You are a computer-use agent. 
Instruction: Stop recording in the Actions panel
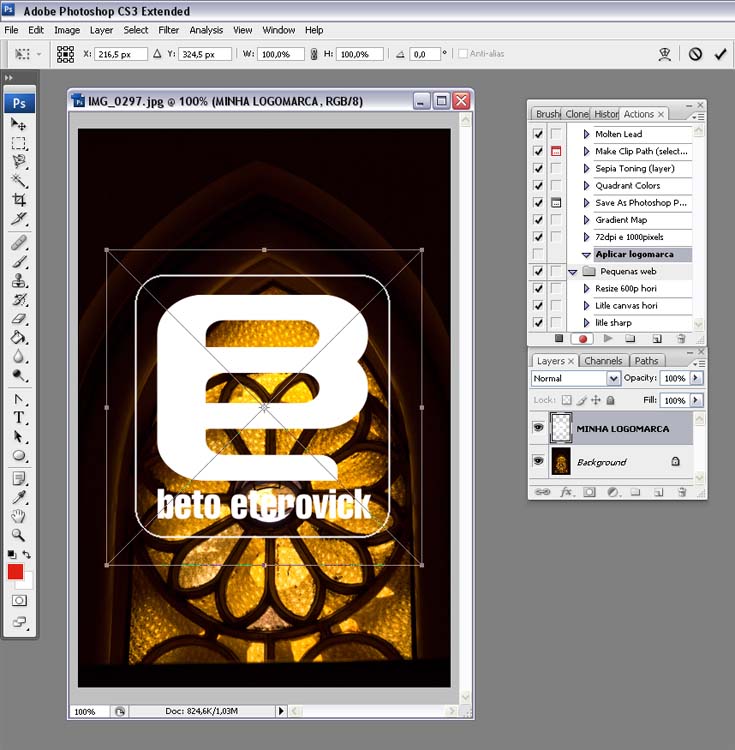pyautogui.click(x=559, y=339)
